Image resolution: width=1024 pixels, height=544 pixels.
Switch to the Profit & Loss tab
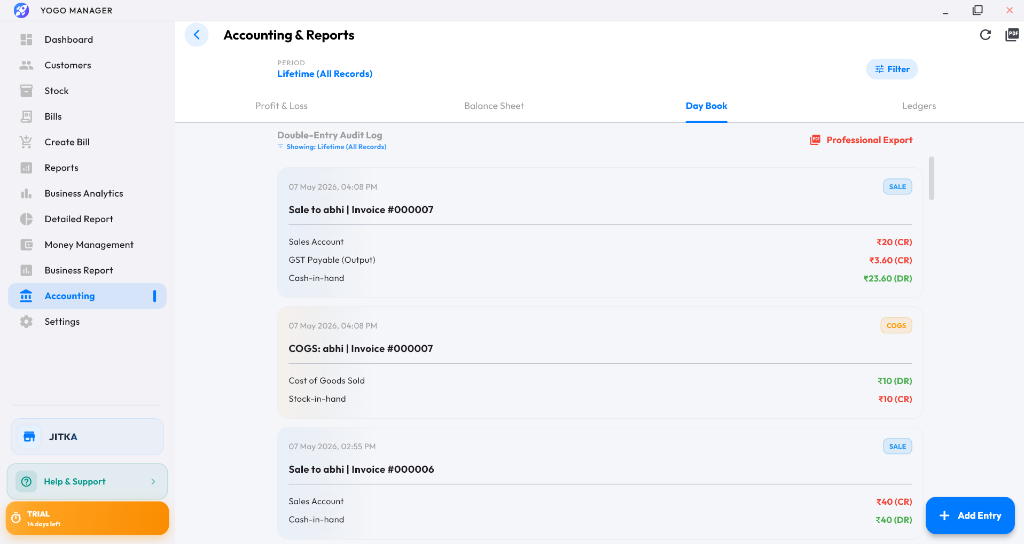(281, 106)
